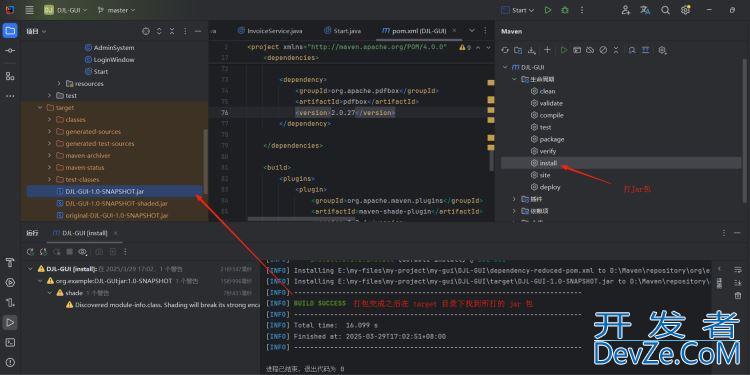Reload all Maven projects icon
The image size is (750, 375).
coord(505,50)
